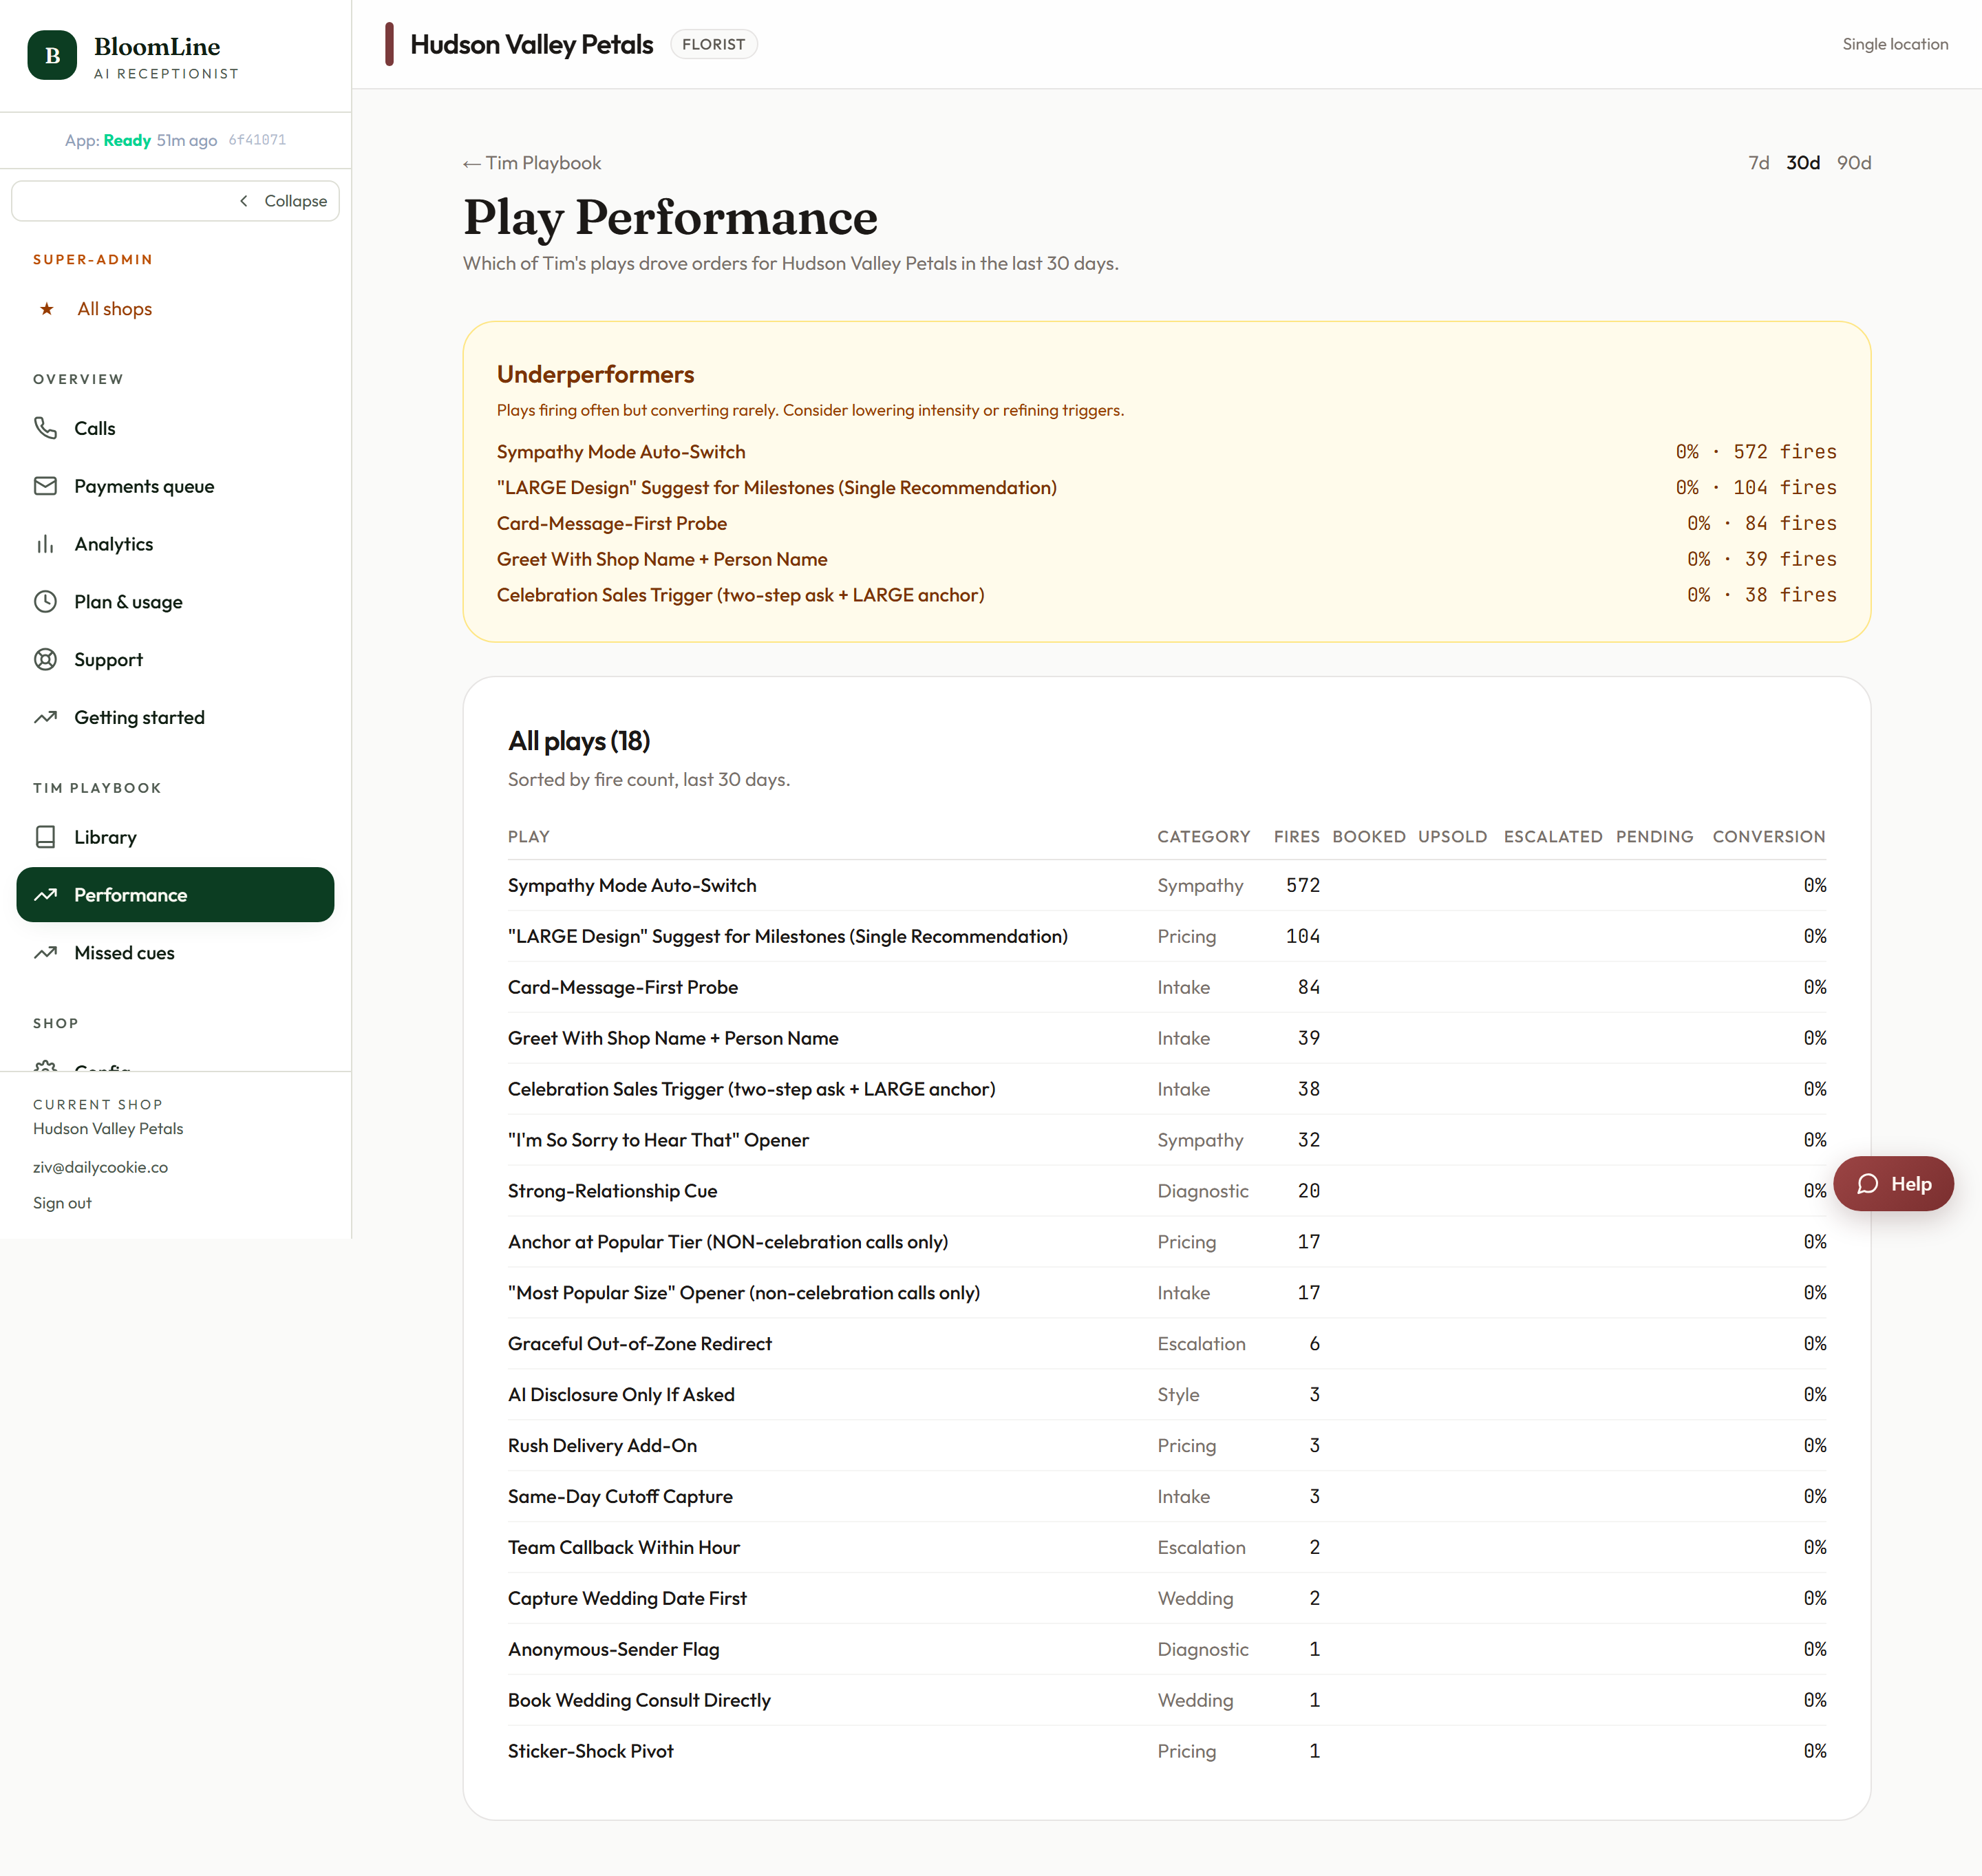The width and height of the screenshot is (1982, 1876).
Task: Click the Performance trend arrow icon
Action: (45, 895)
